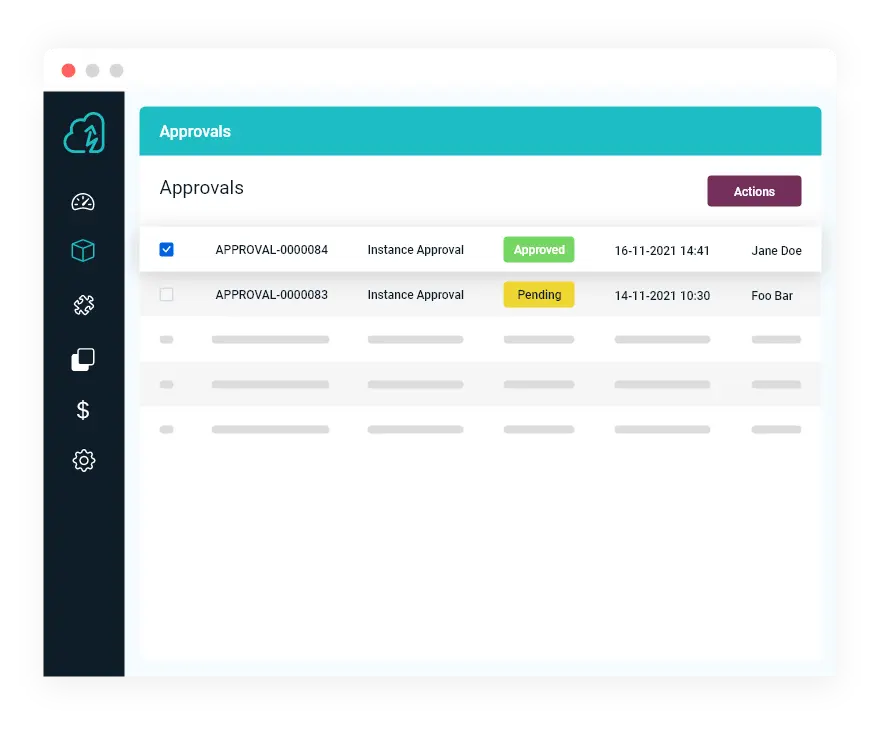Screen dimensions: 880x730
Task: Check the APPROVAL-0000083 row checkbox
Action: pos(166,294)
